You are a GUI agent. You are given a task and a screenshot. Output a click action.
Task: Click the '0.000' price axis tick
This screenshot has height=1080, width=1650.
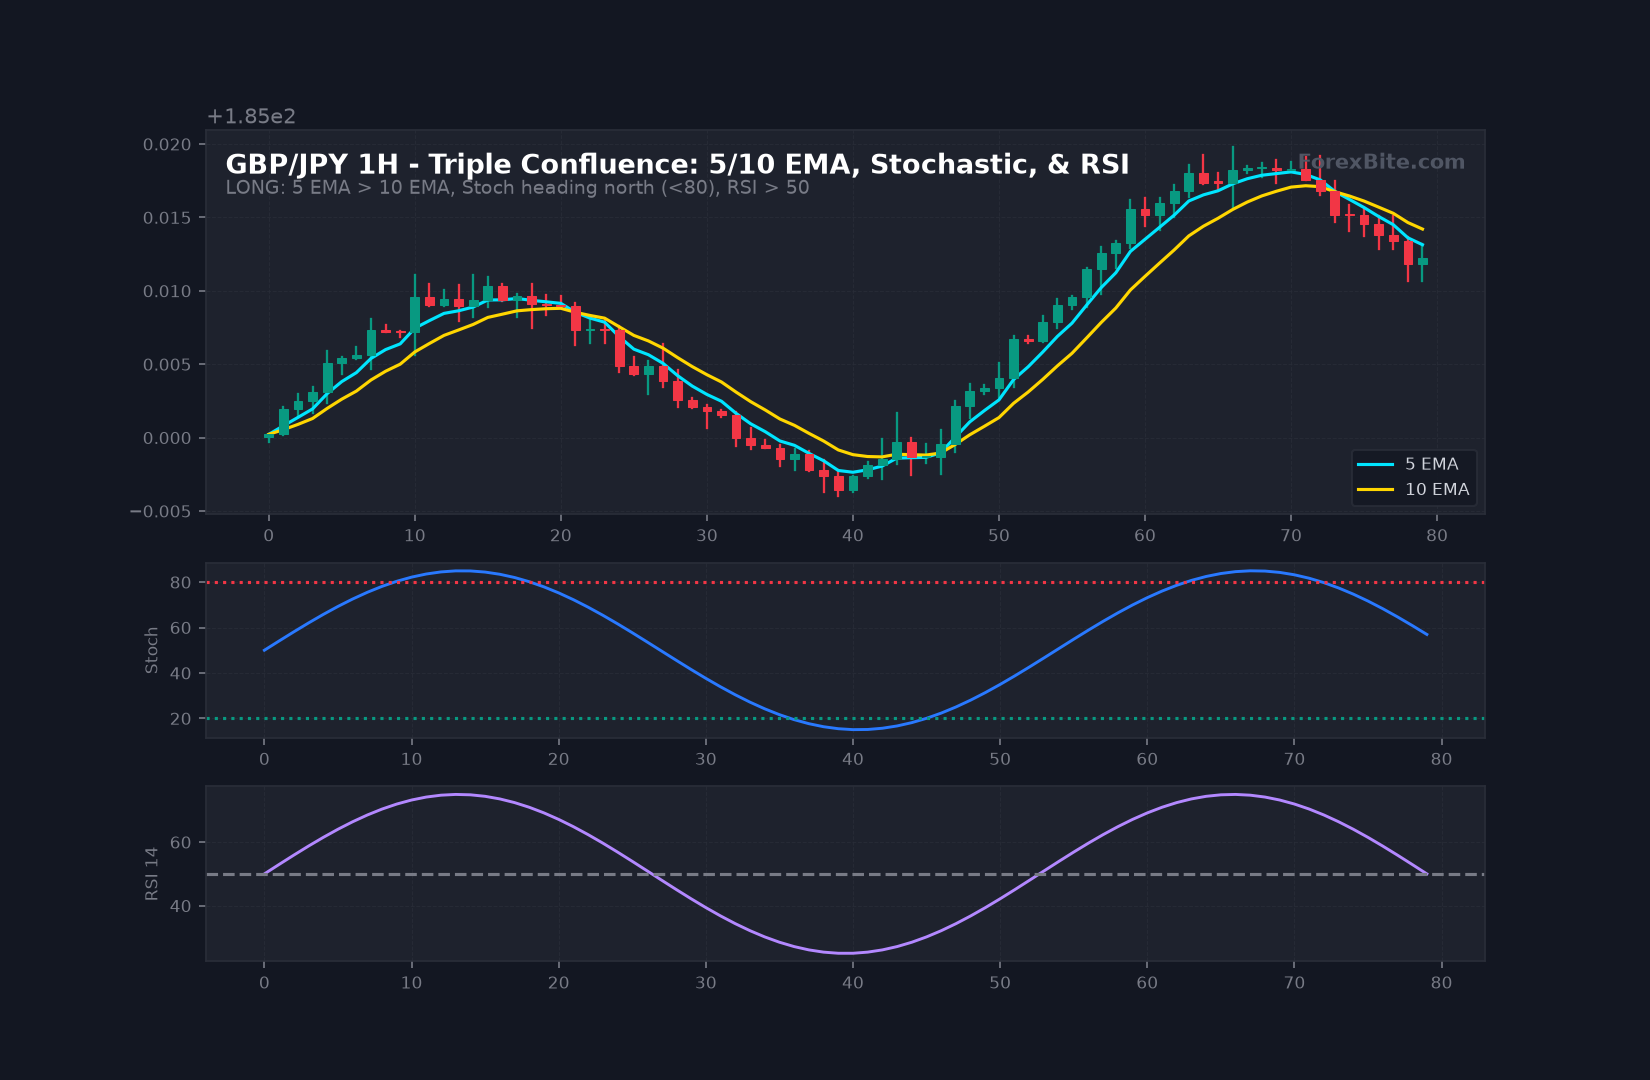click(x=167, y=438)
